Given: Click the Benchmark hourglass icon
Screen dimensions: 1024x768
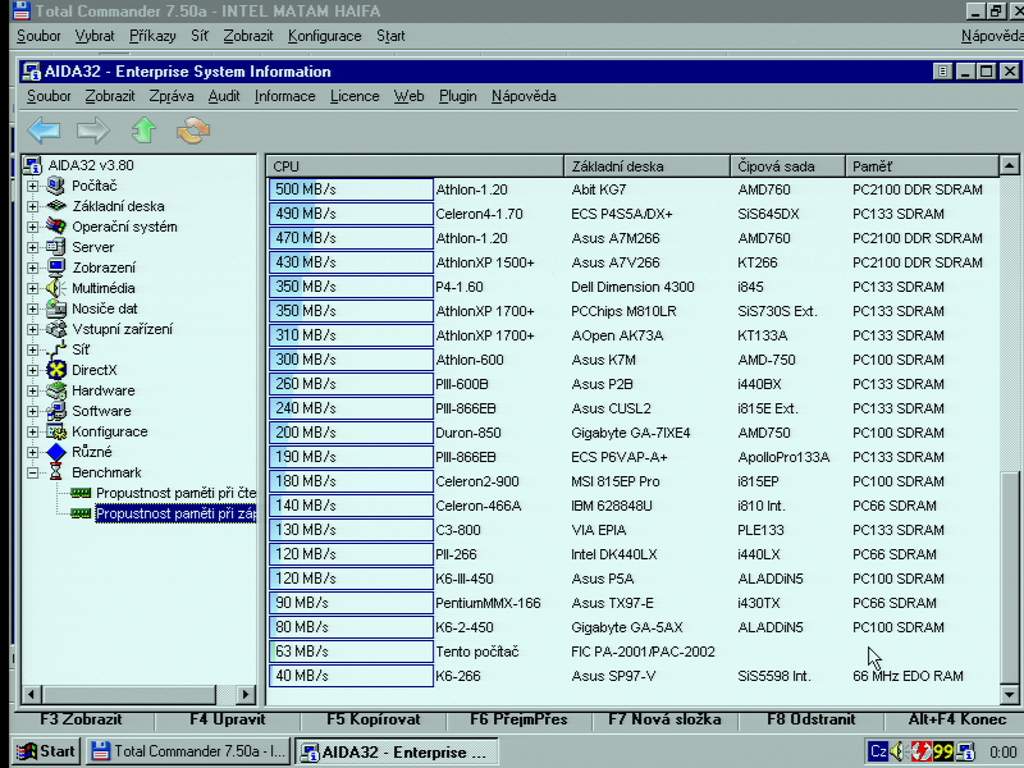Looking at the screenshot, I should (56, 472).
